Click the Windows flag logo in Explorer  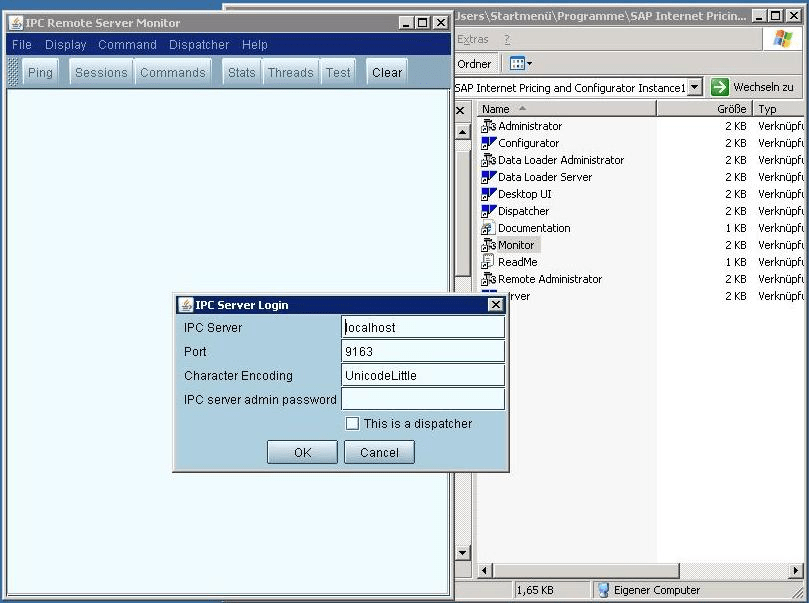(x=782, y=39)
